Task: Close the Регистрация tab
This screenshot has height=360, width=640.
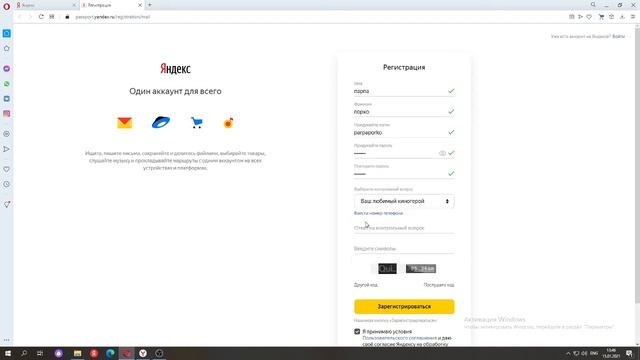Action: [x=140, y=5]
